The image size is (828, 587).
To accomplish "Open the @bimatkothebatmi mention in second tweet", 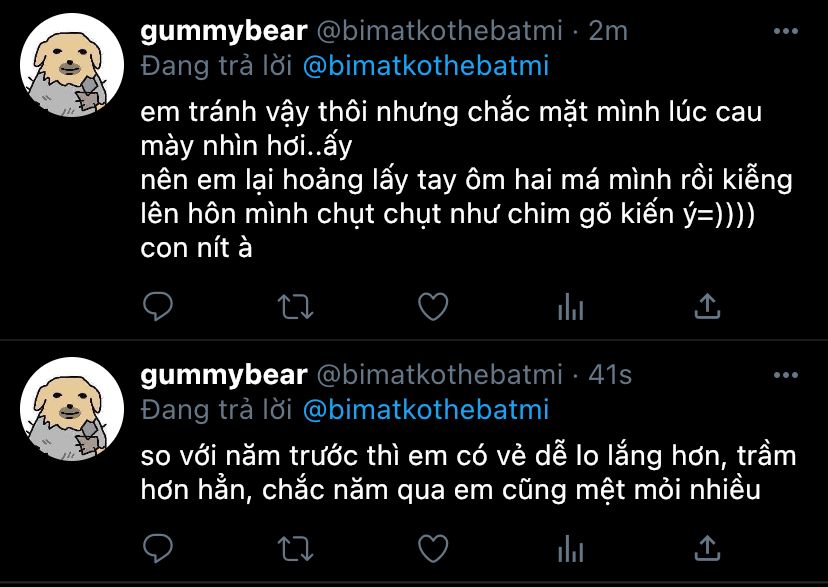I will pos(426,410).
